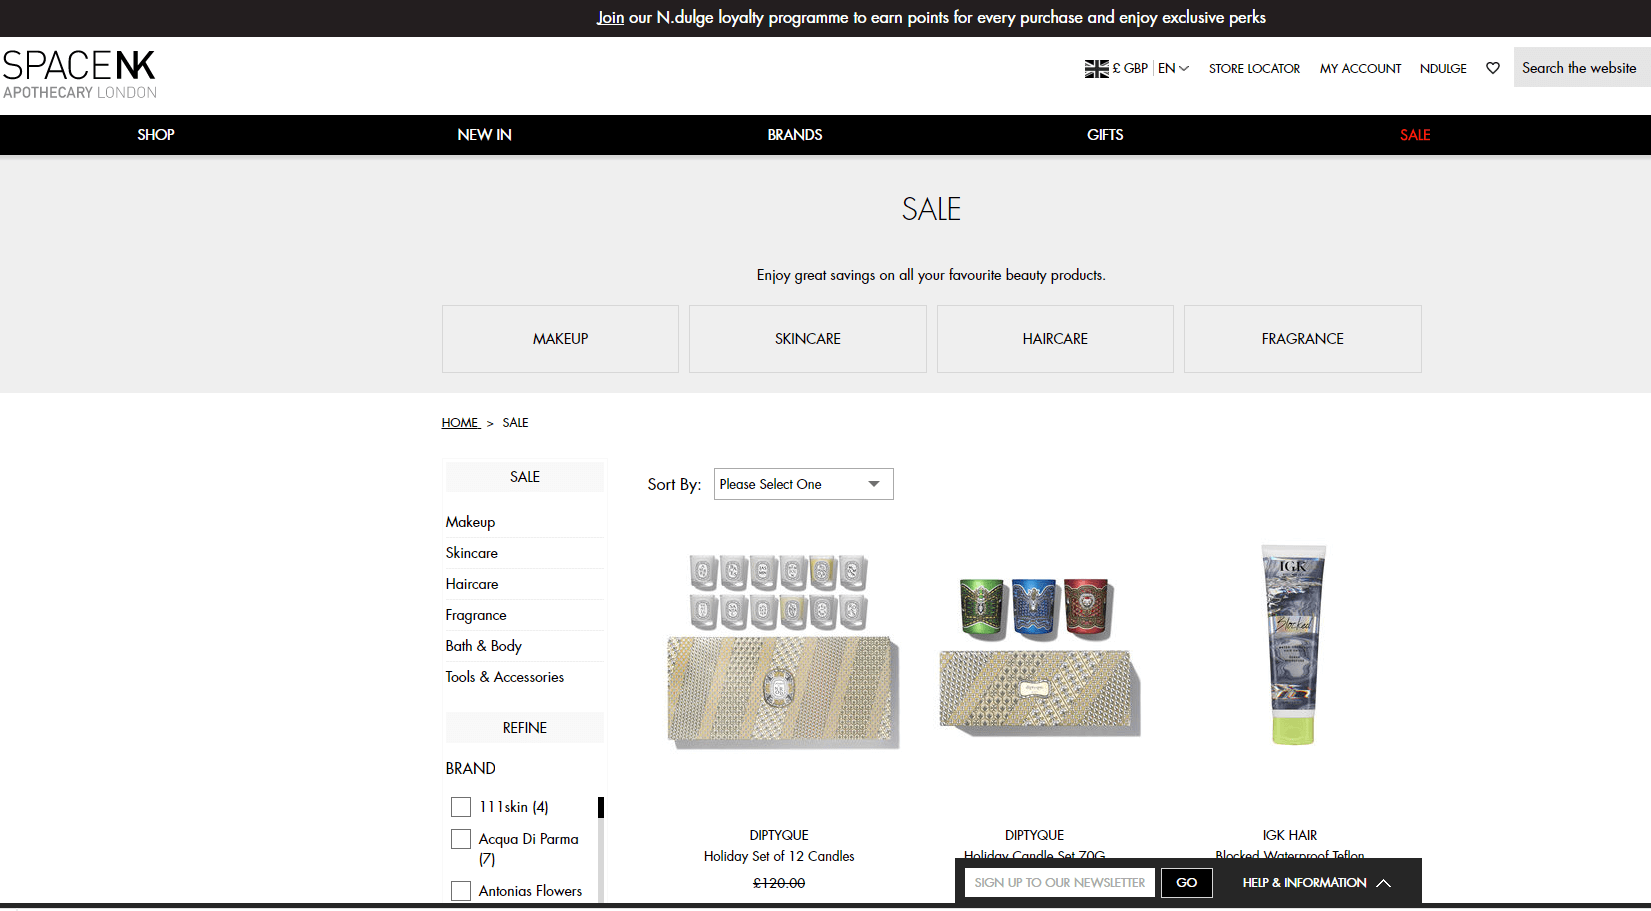Click the BRAND filter heading
The image size is (1651, 911).
[471, 768]
